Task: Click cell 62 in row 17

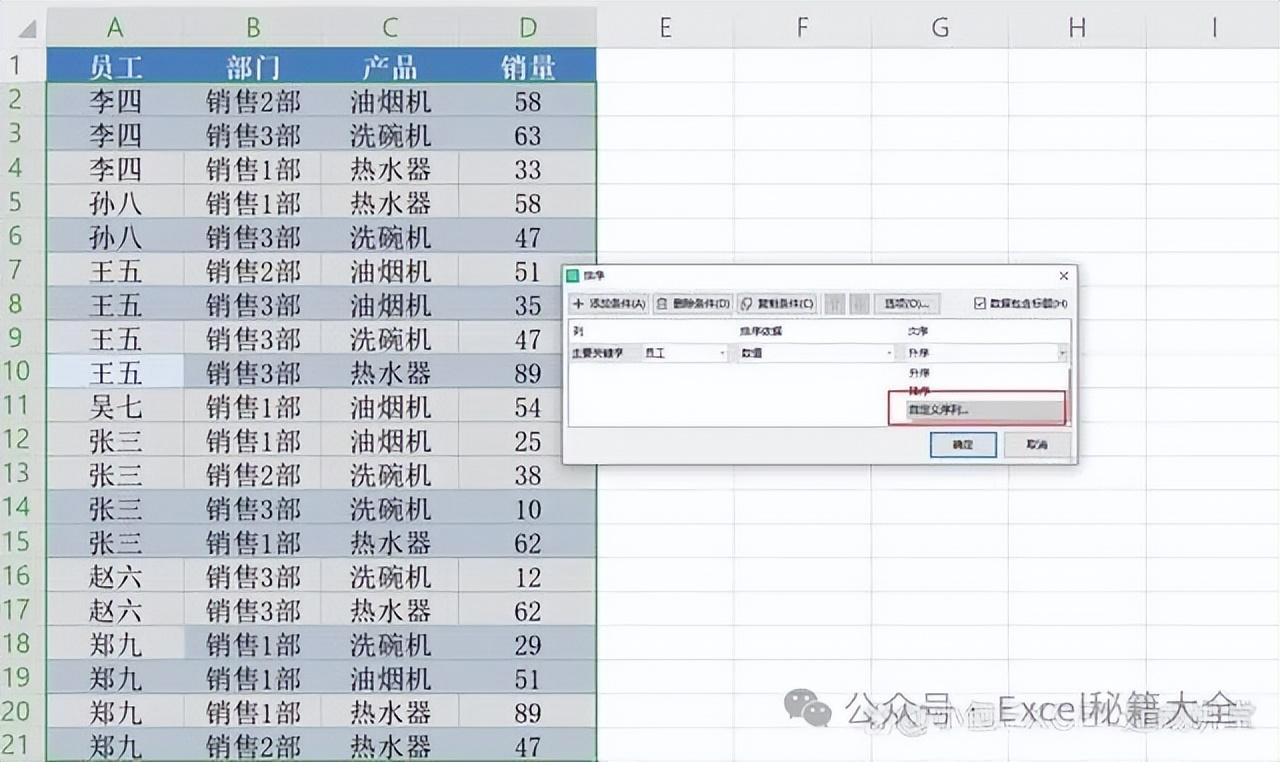Action: [528, 610]
